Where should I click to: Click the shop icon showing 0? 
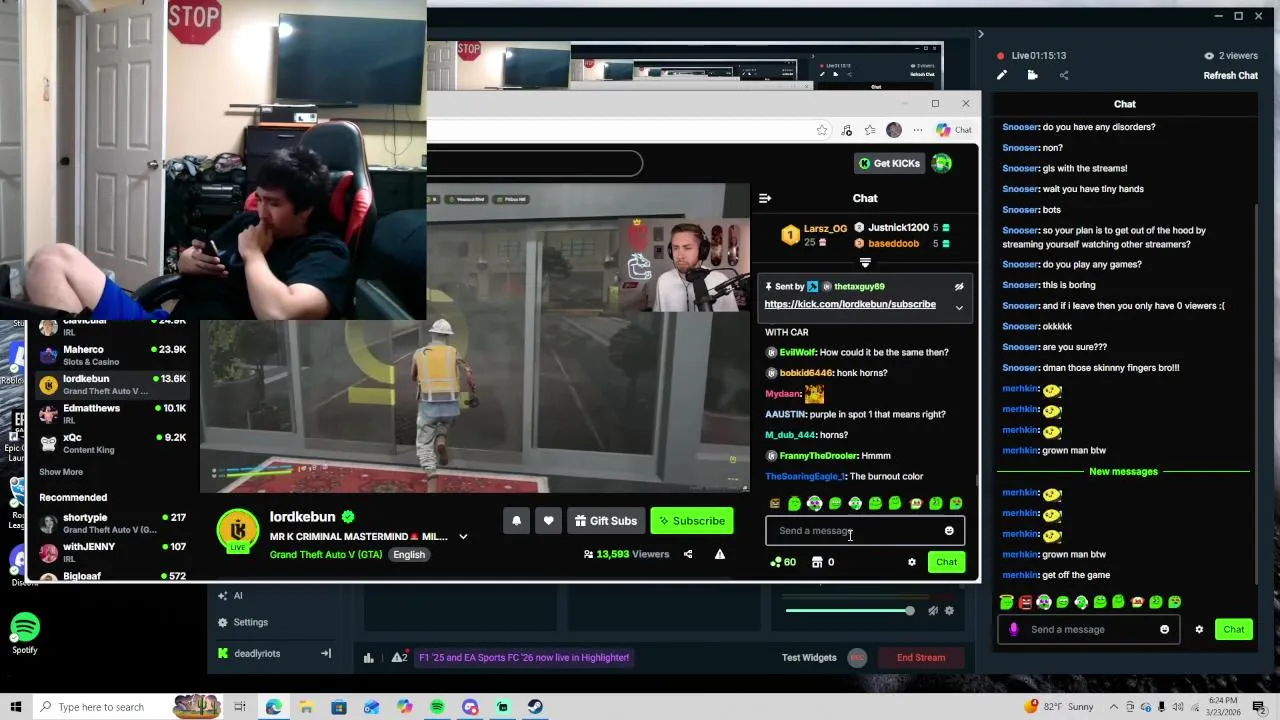[x=822, y=562]
